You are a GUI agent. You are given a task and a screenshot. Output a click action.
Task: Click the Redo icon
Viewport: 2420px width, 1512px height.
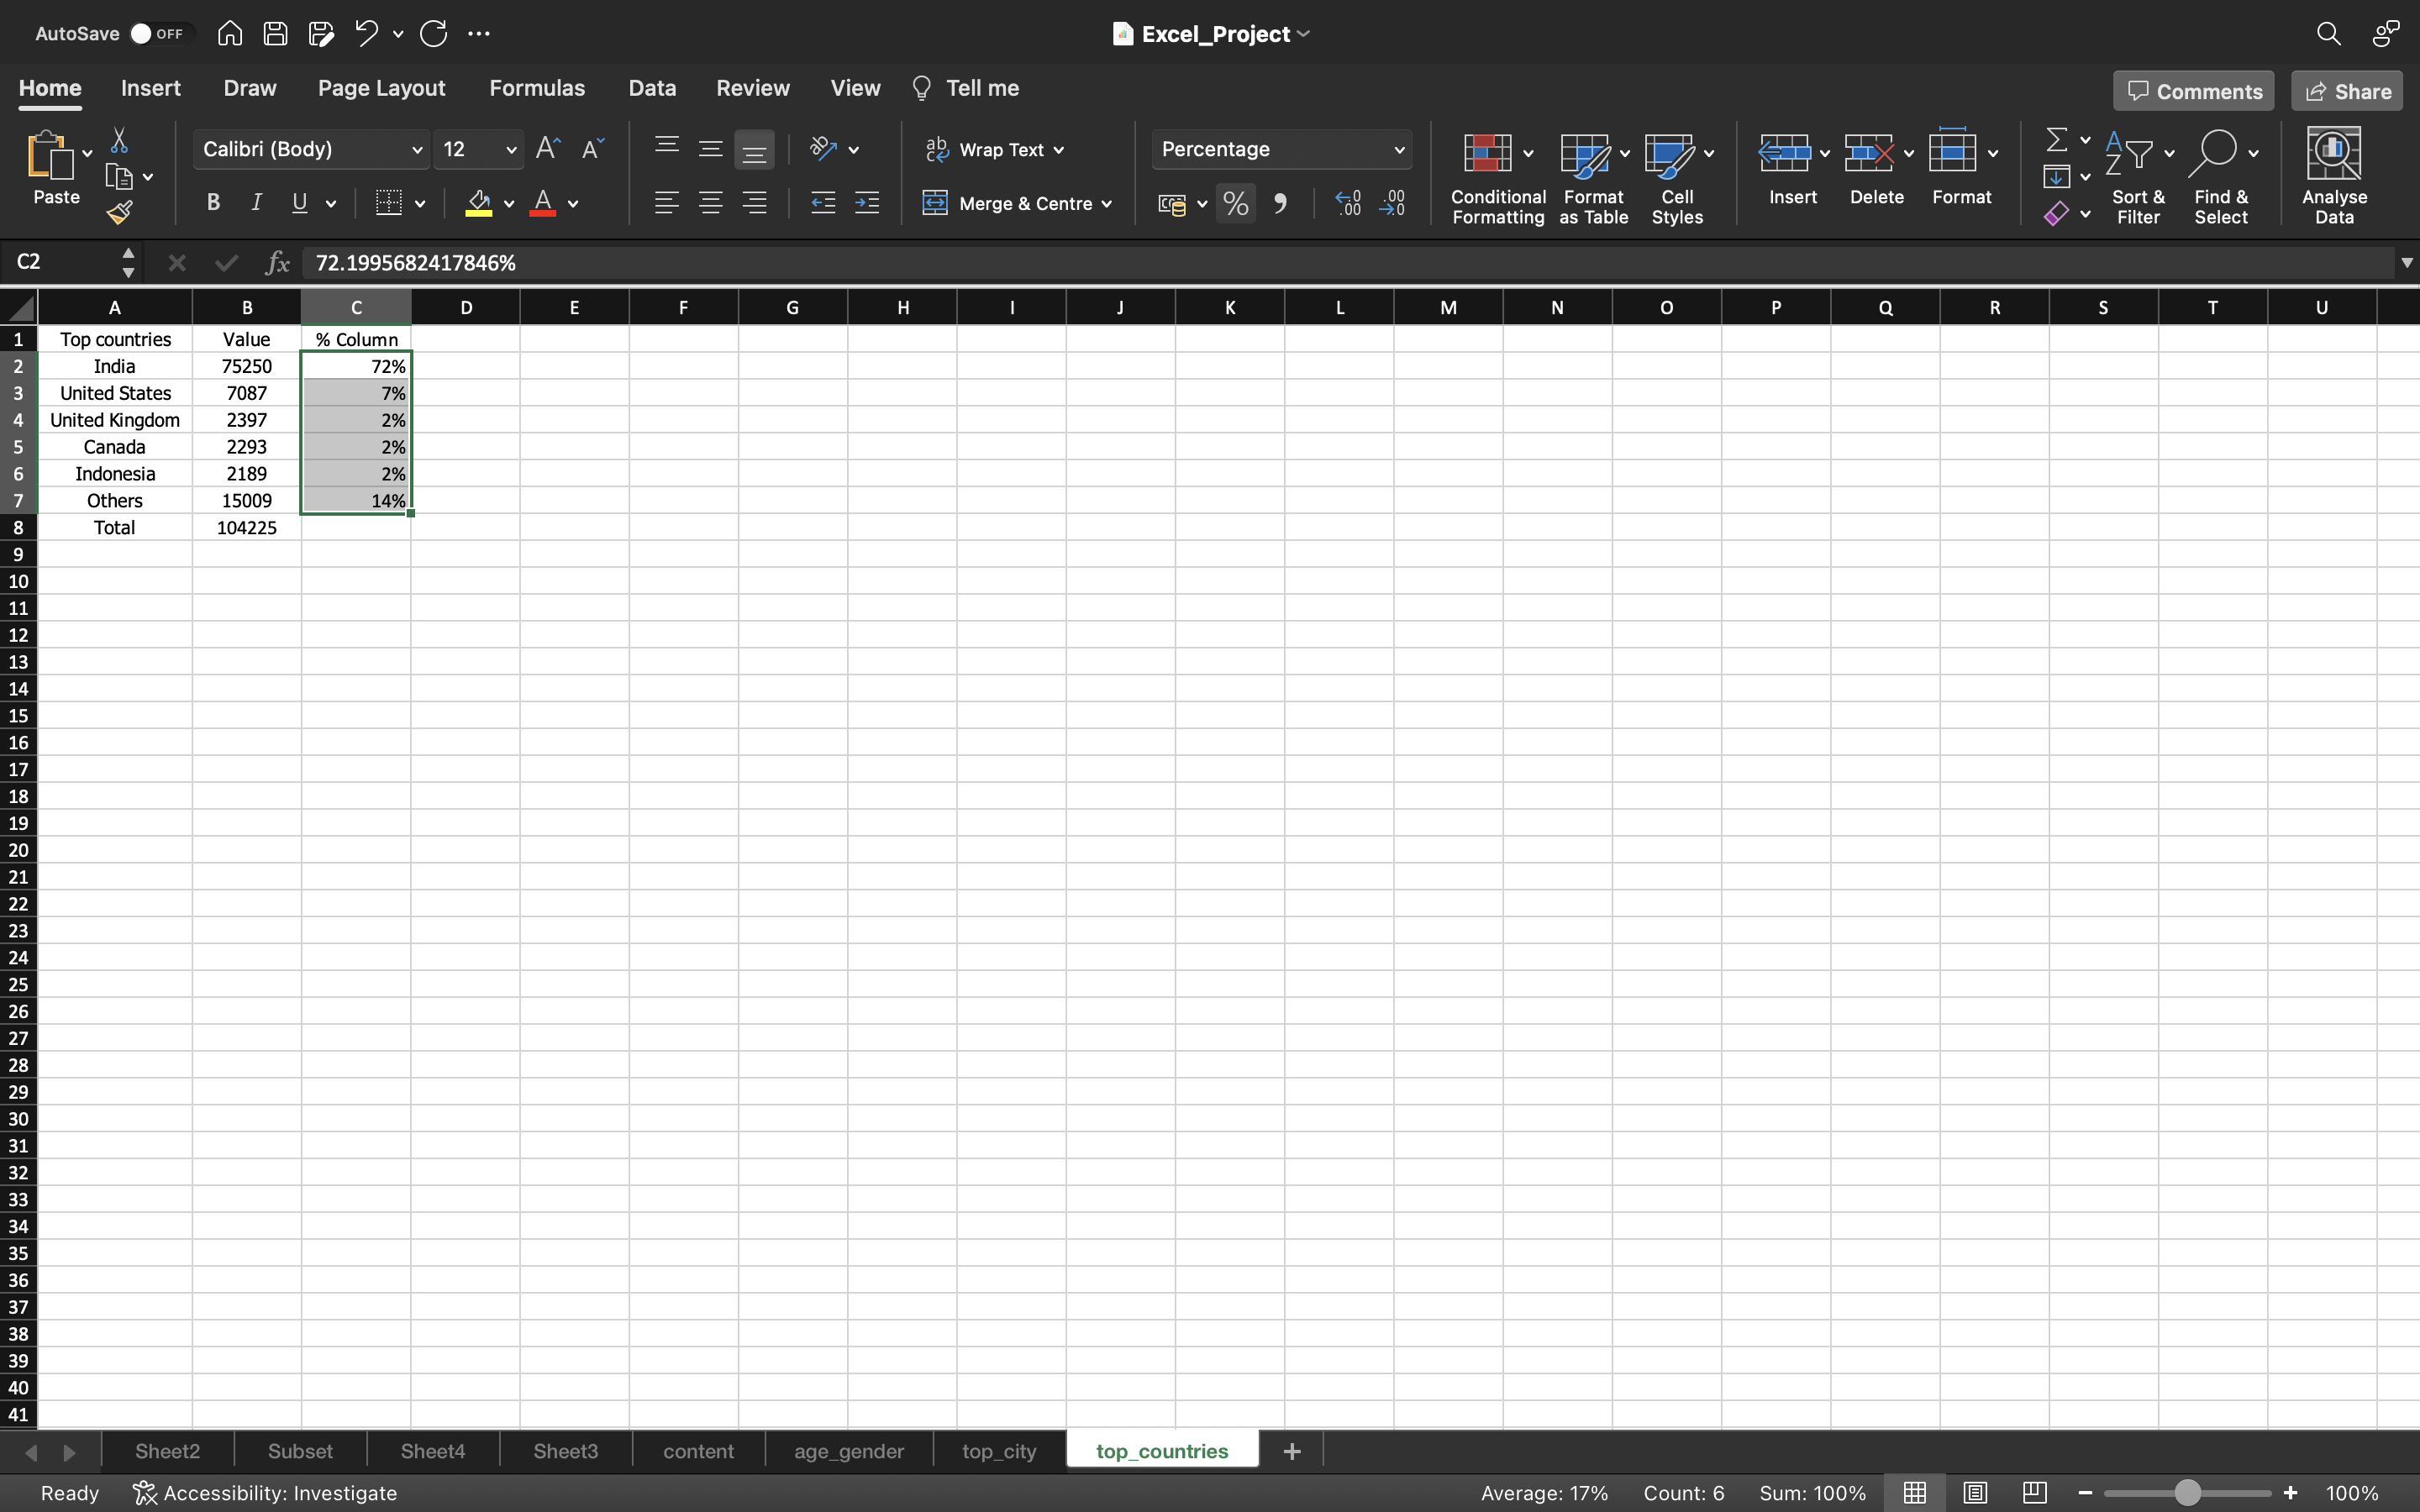pos(433,34)
